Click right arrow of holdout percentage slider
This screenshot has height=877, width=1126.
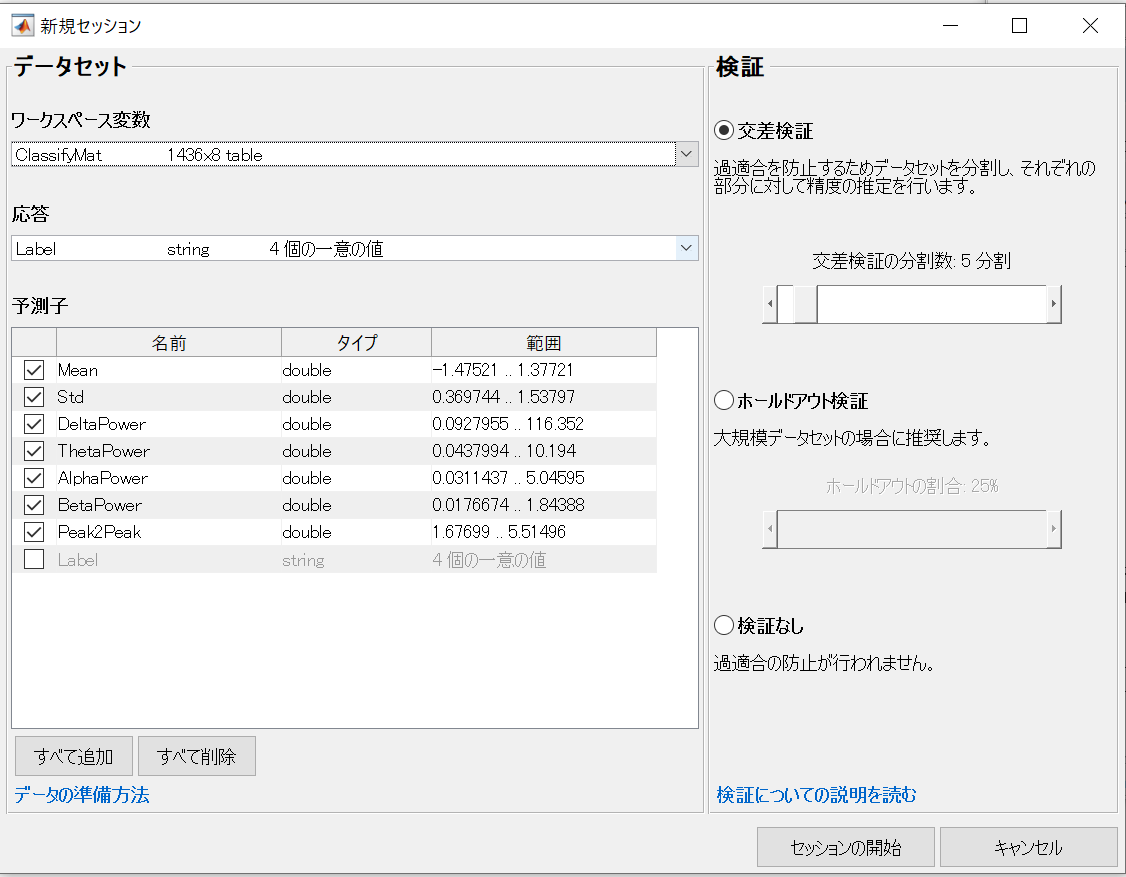pos(1053,529)
